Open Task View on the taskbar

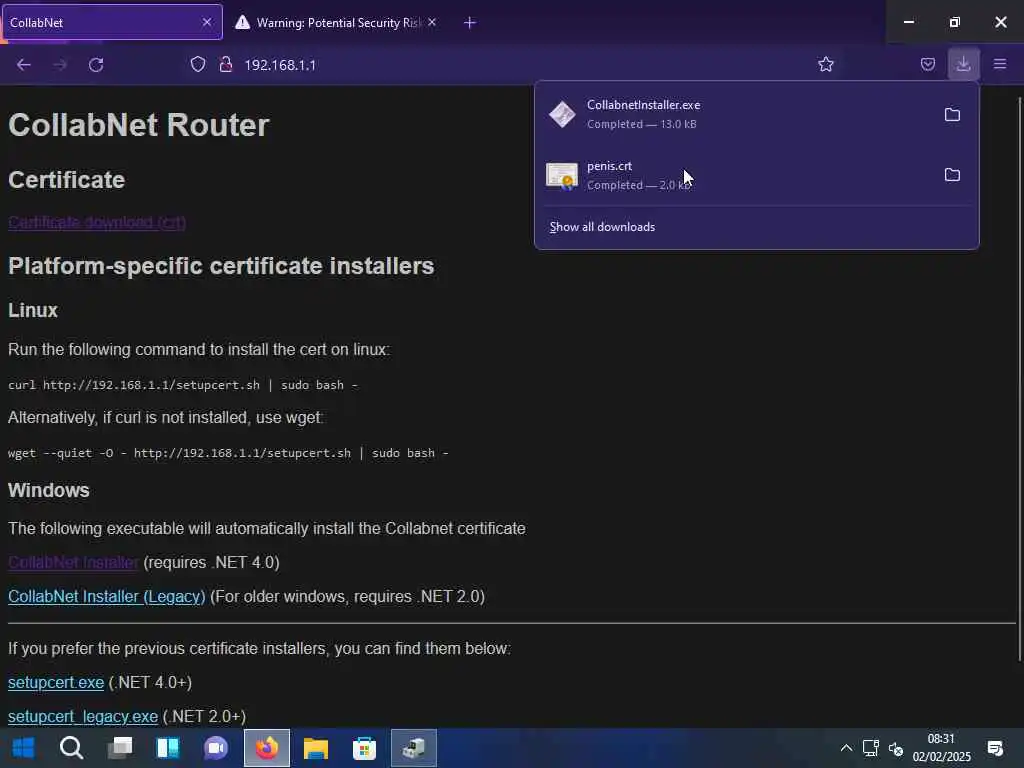coord(120,748)
